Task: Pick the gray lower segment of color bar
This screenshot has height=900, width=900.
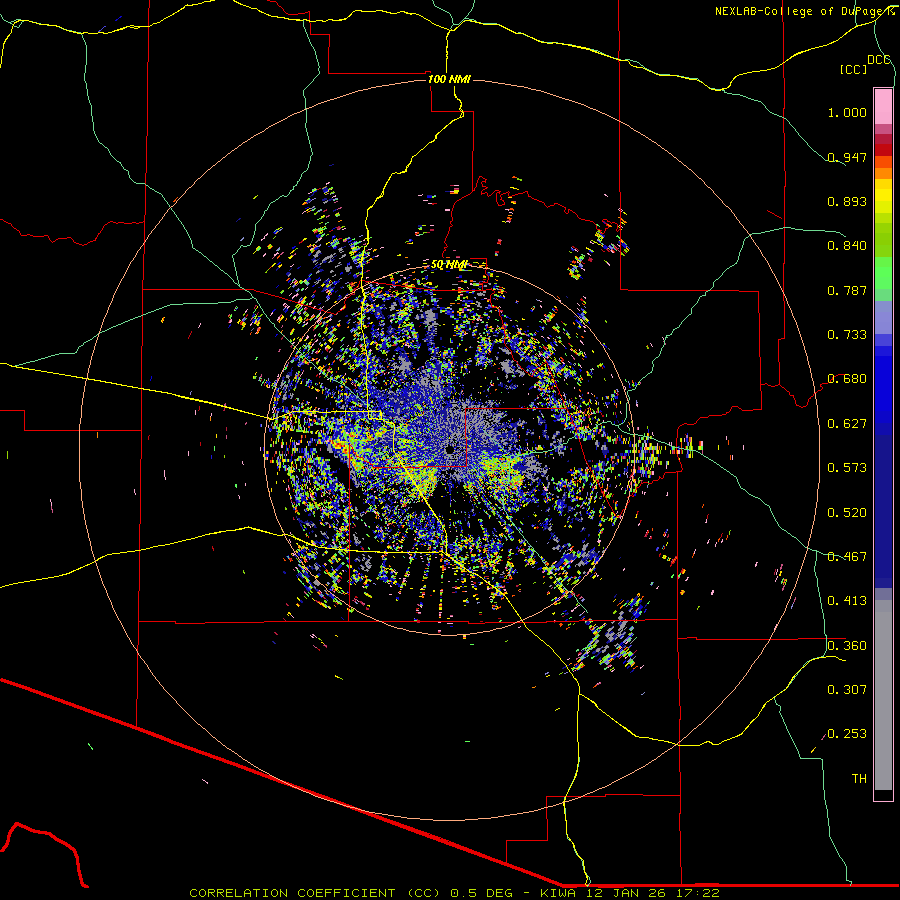Action: [883, 695]
